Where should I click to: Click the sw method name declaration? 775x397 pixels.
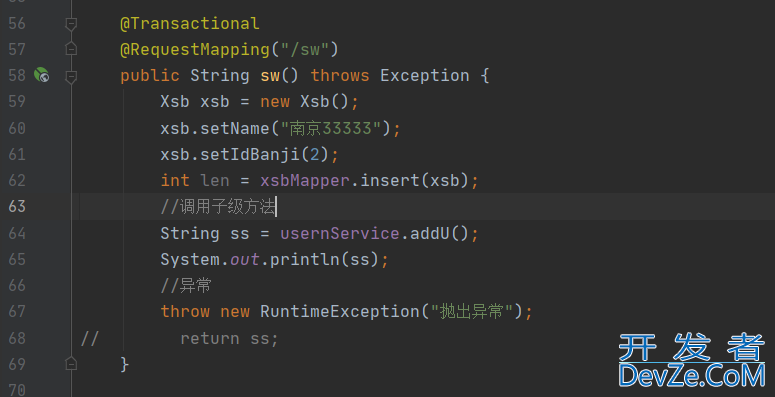[x=270, y=76]
